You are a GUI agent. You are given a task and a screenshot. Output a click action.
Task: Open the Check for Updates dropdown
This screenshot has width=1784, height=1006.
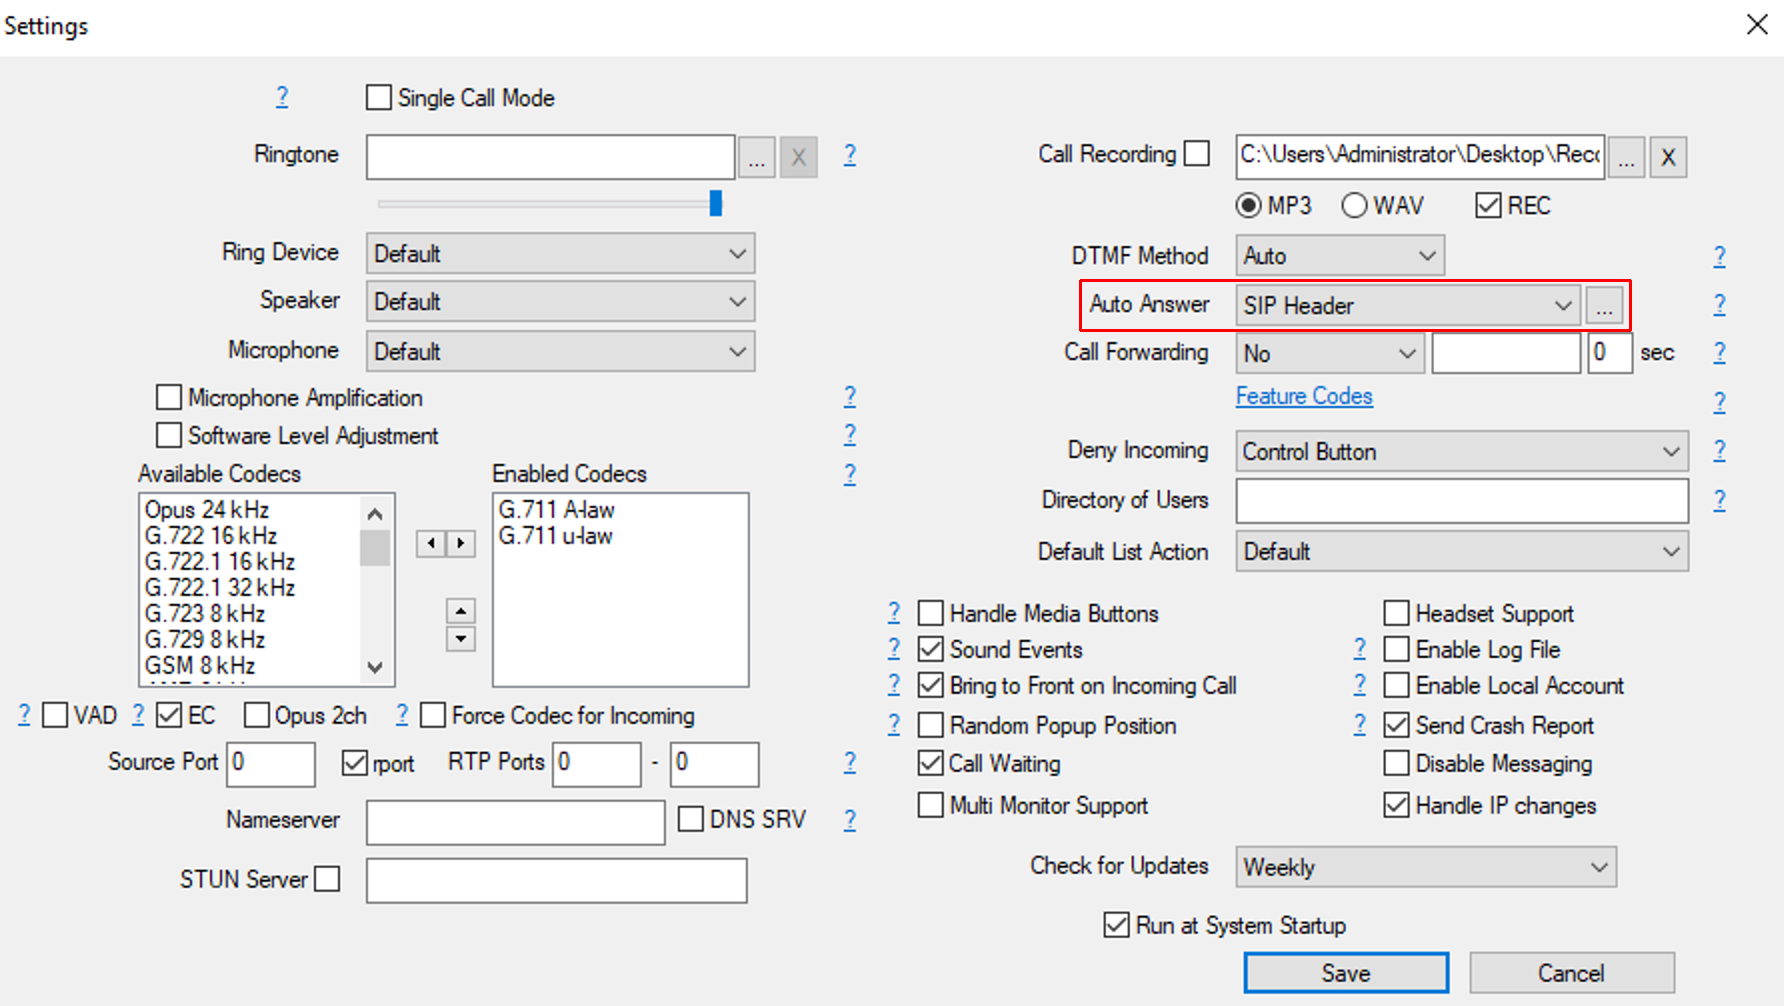(1425, 867)
